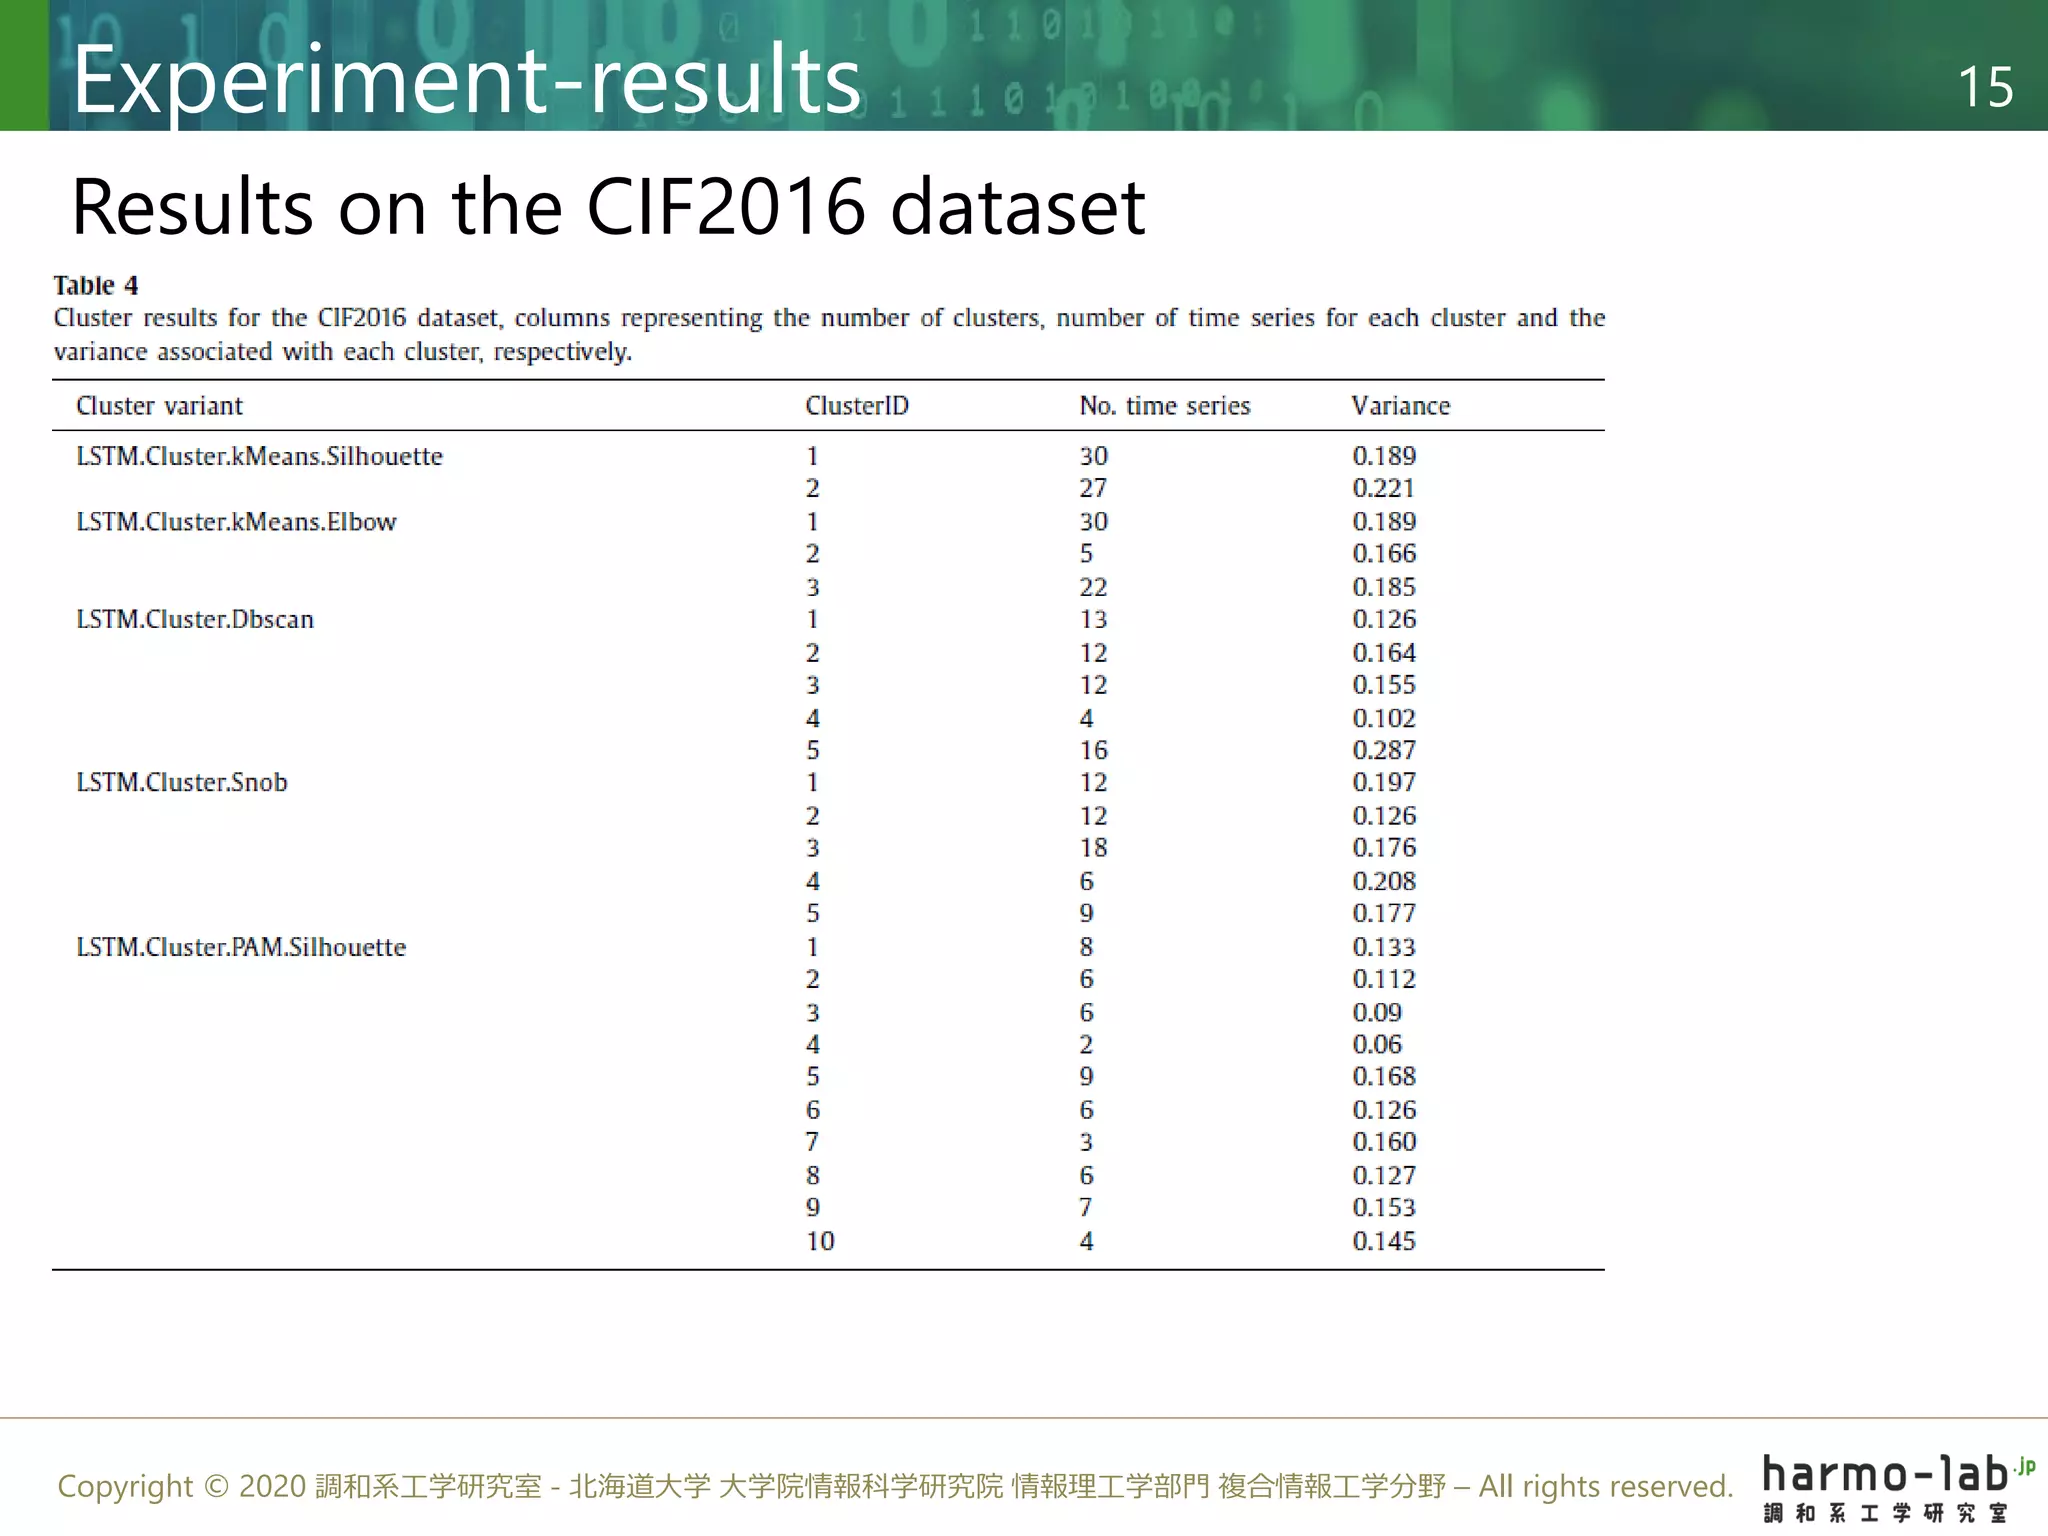Click the table caption beginning 'Cluster results'
Viewport: 2048px width, 1536px height.
(829, 334)
